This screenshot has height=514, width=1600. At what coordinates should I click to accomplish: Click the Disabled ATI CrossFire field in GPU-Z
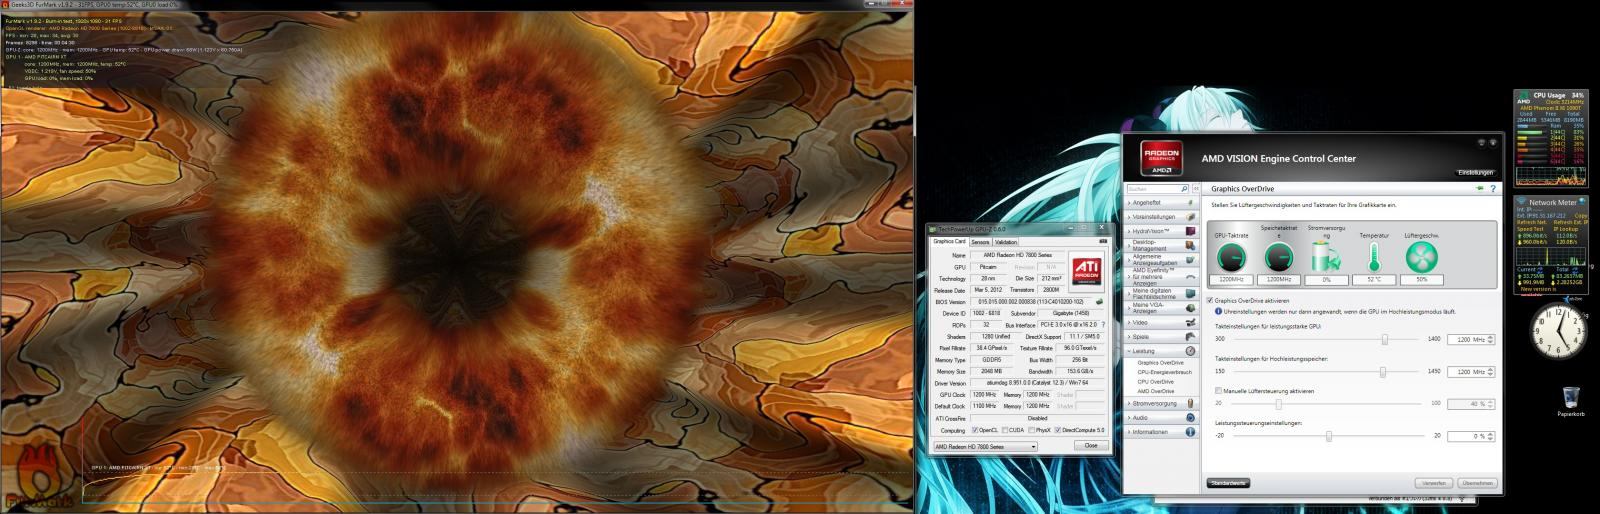[1038, 418]
